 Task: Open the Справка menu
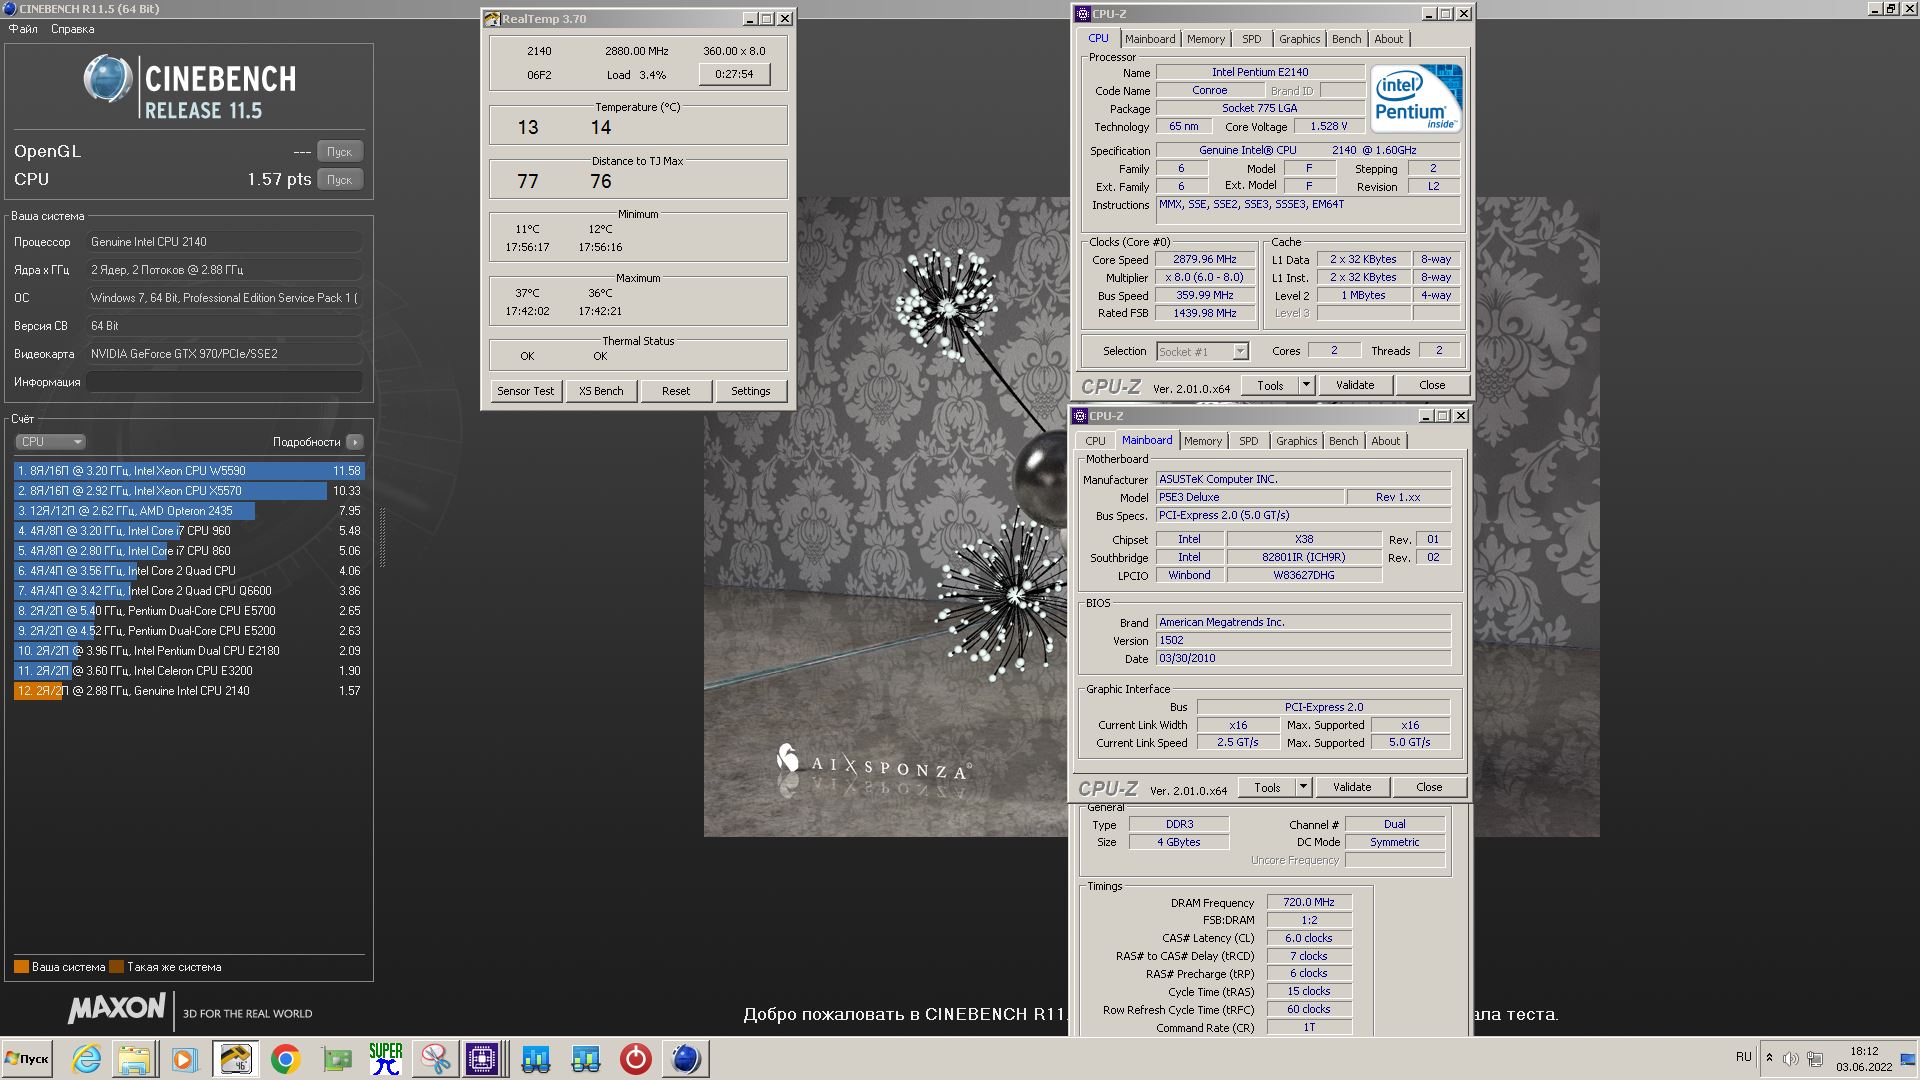73,29
